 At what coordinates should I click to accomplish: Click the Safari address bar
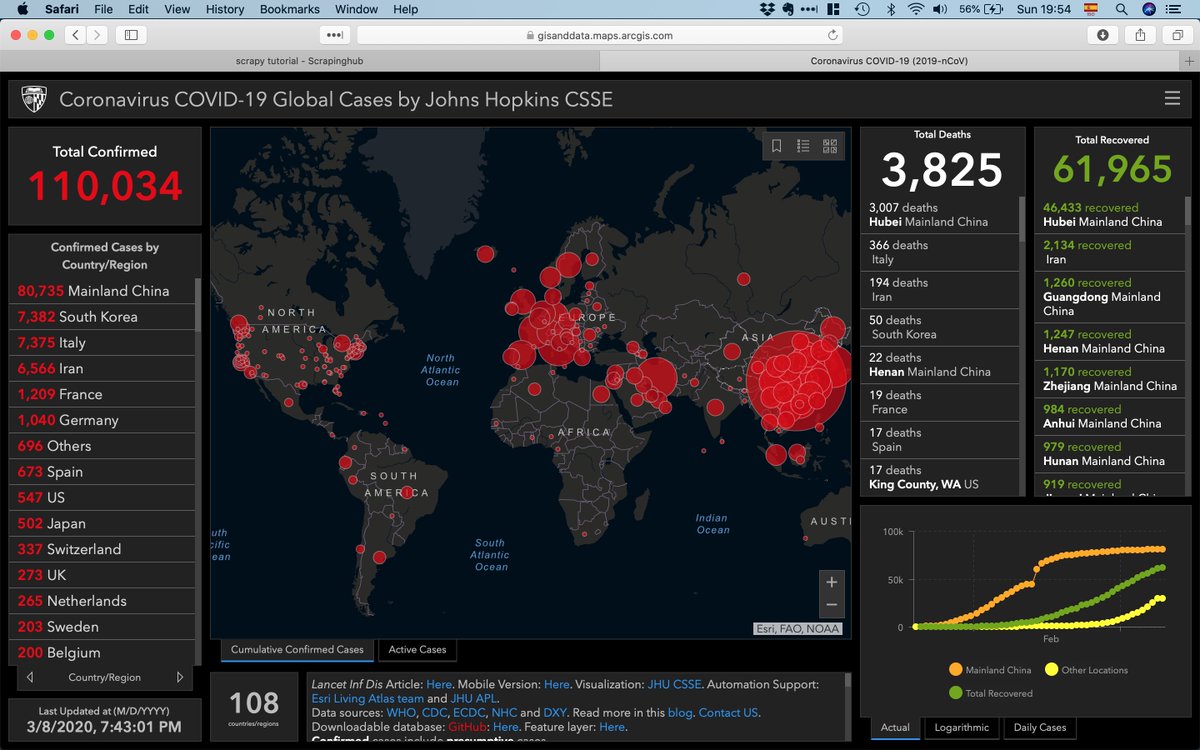pyautogui.click(x=598, y=35)
